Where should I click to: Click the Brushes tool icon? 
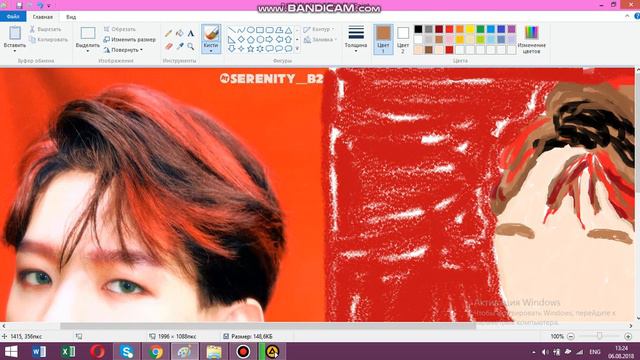click(211, 33)
